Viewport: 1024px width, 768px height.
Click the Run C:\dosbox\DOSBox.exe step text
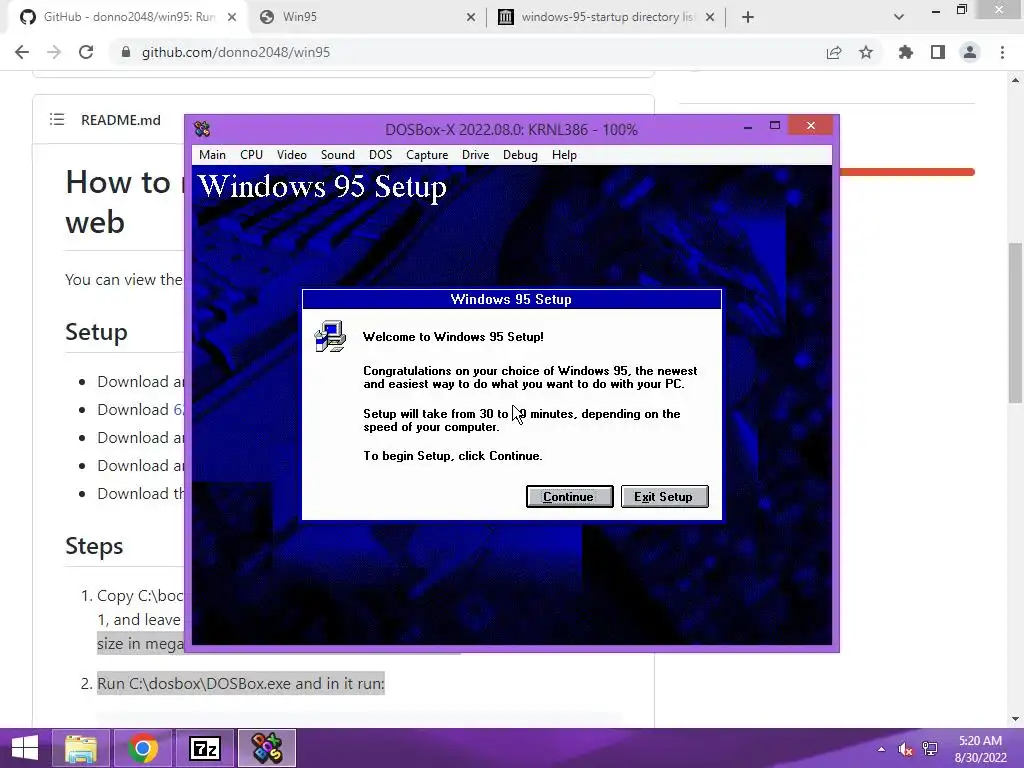241,684
